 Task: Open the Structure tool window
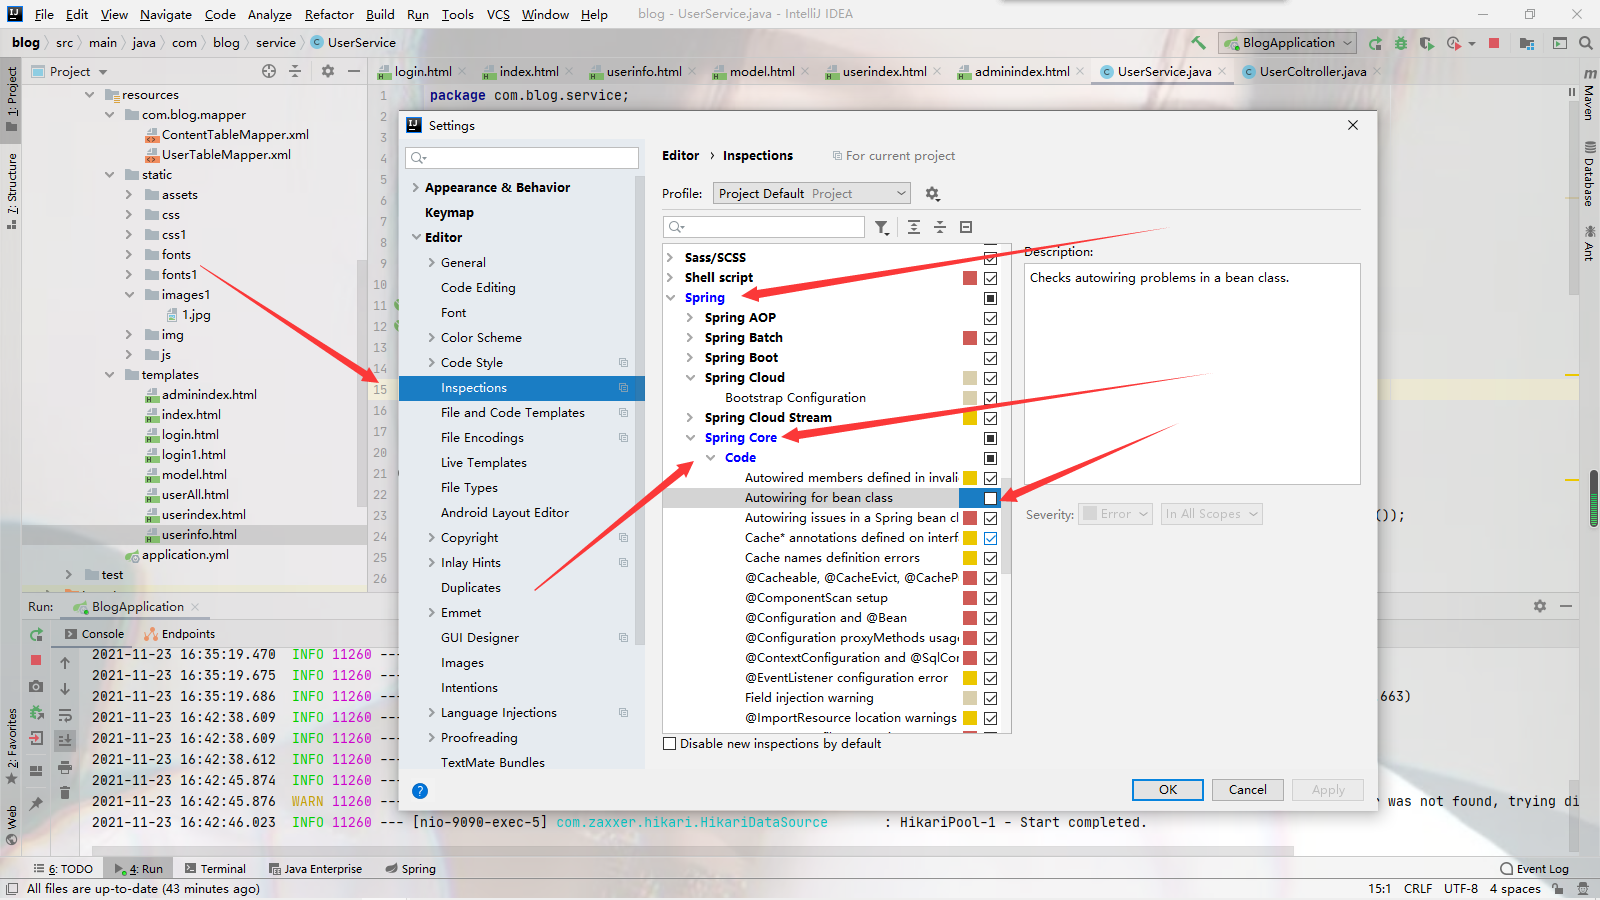(x=12, y=190)
